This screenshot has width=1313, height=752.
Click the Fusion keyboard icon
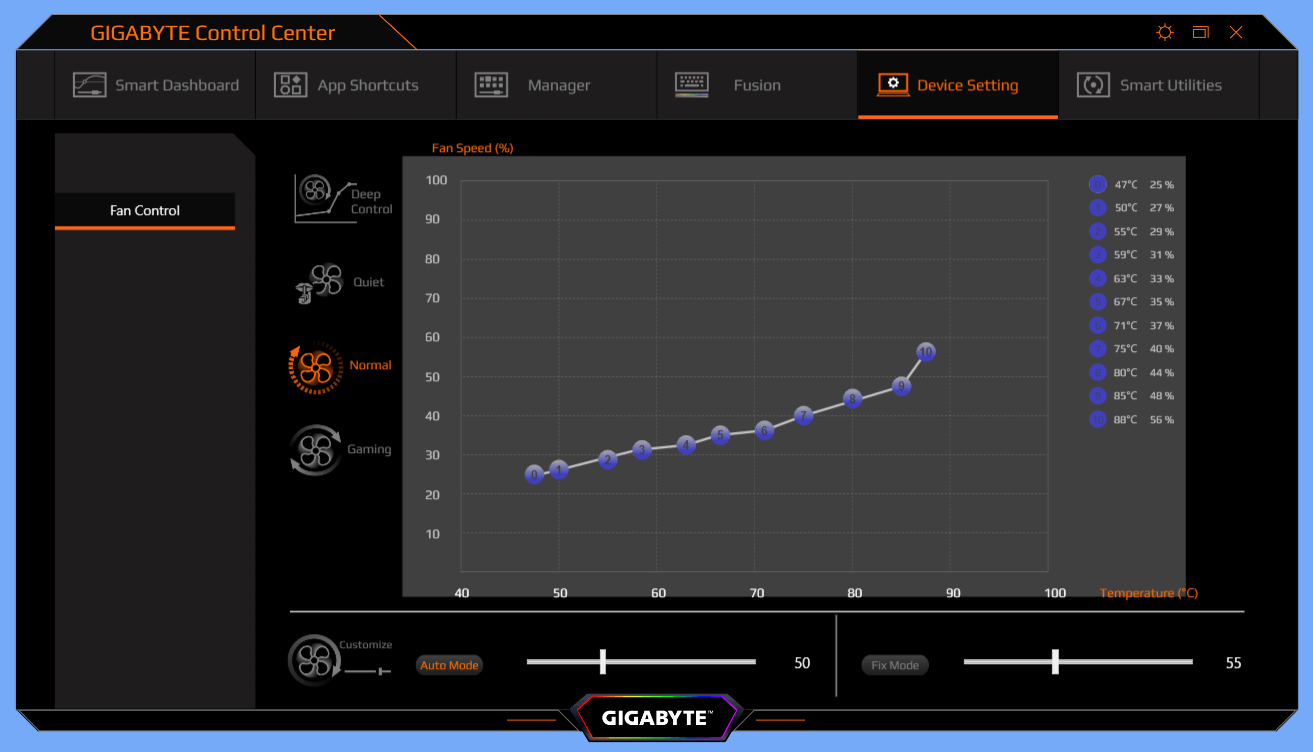click(x=692, y=85)
